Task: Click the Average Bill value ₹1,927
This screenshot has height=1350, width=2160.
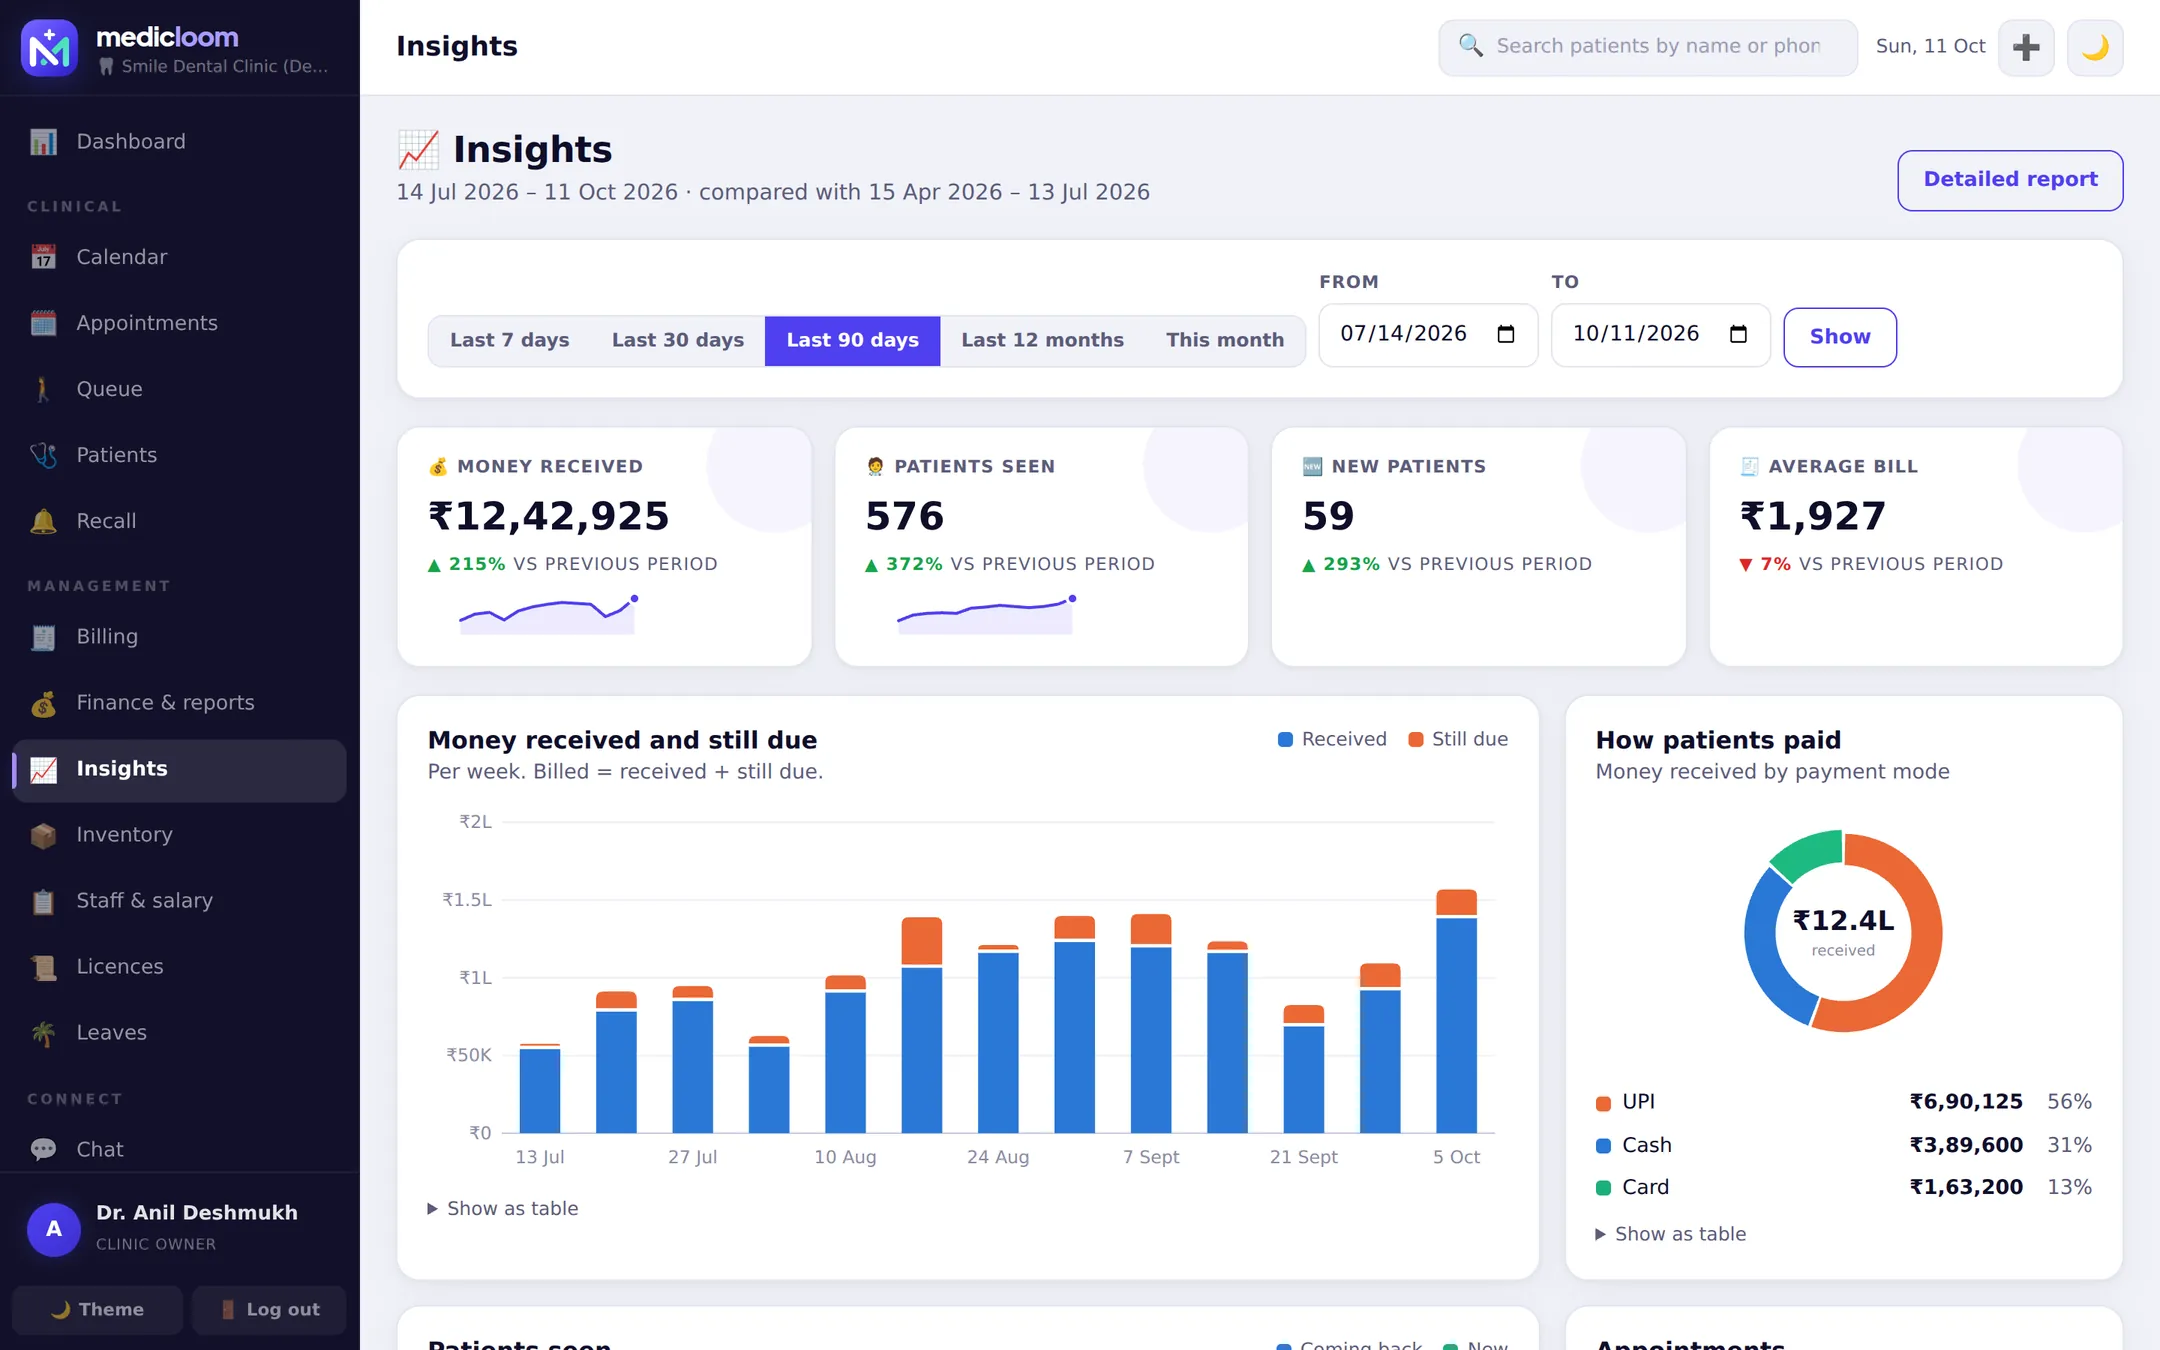Action: coord(1813,516)
